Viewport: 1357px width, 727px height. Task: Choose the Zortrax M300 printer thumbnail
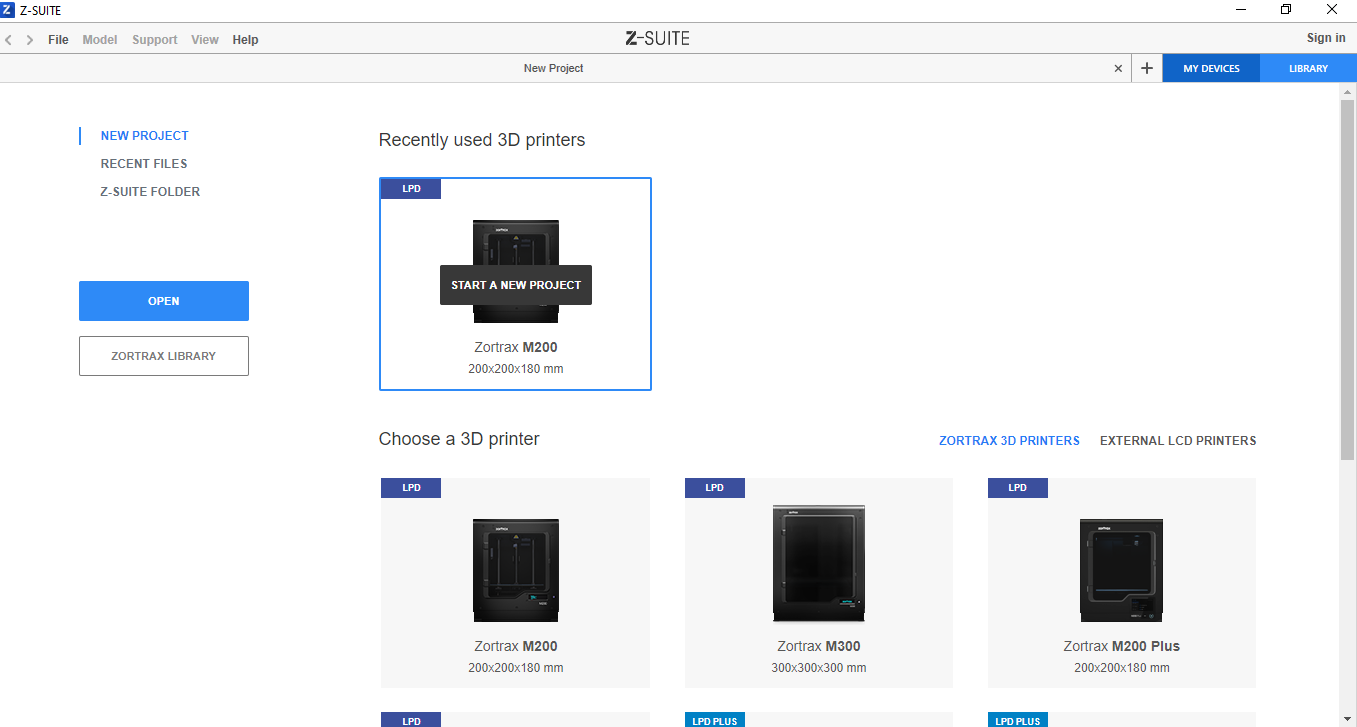click(819, 563)
